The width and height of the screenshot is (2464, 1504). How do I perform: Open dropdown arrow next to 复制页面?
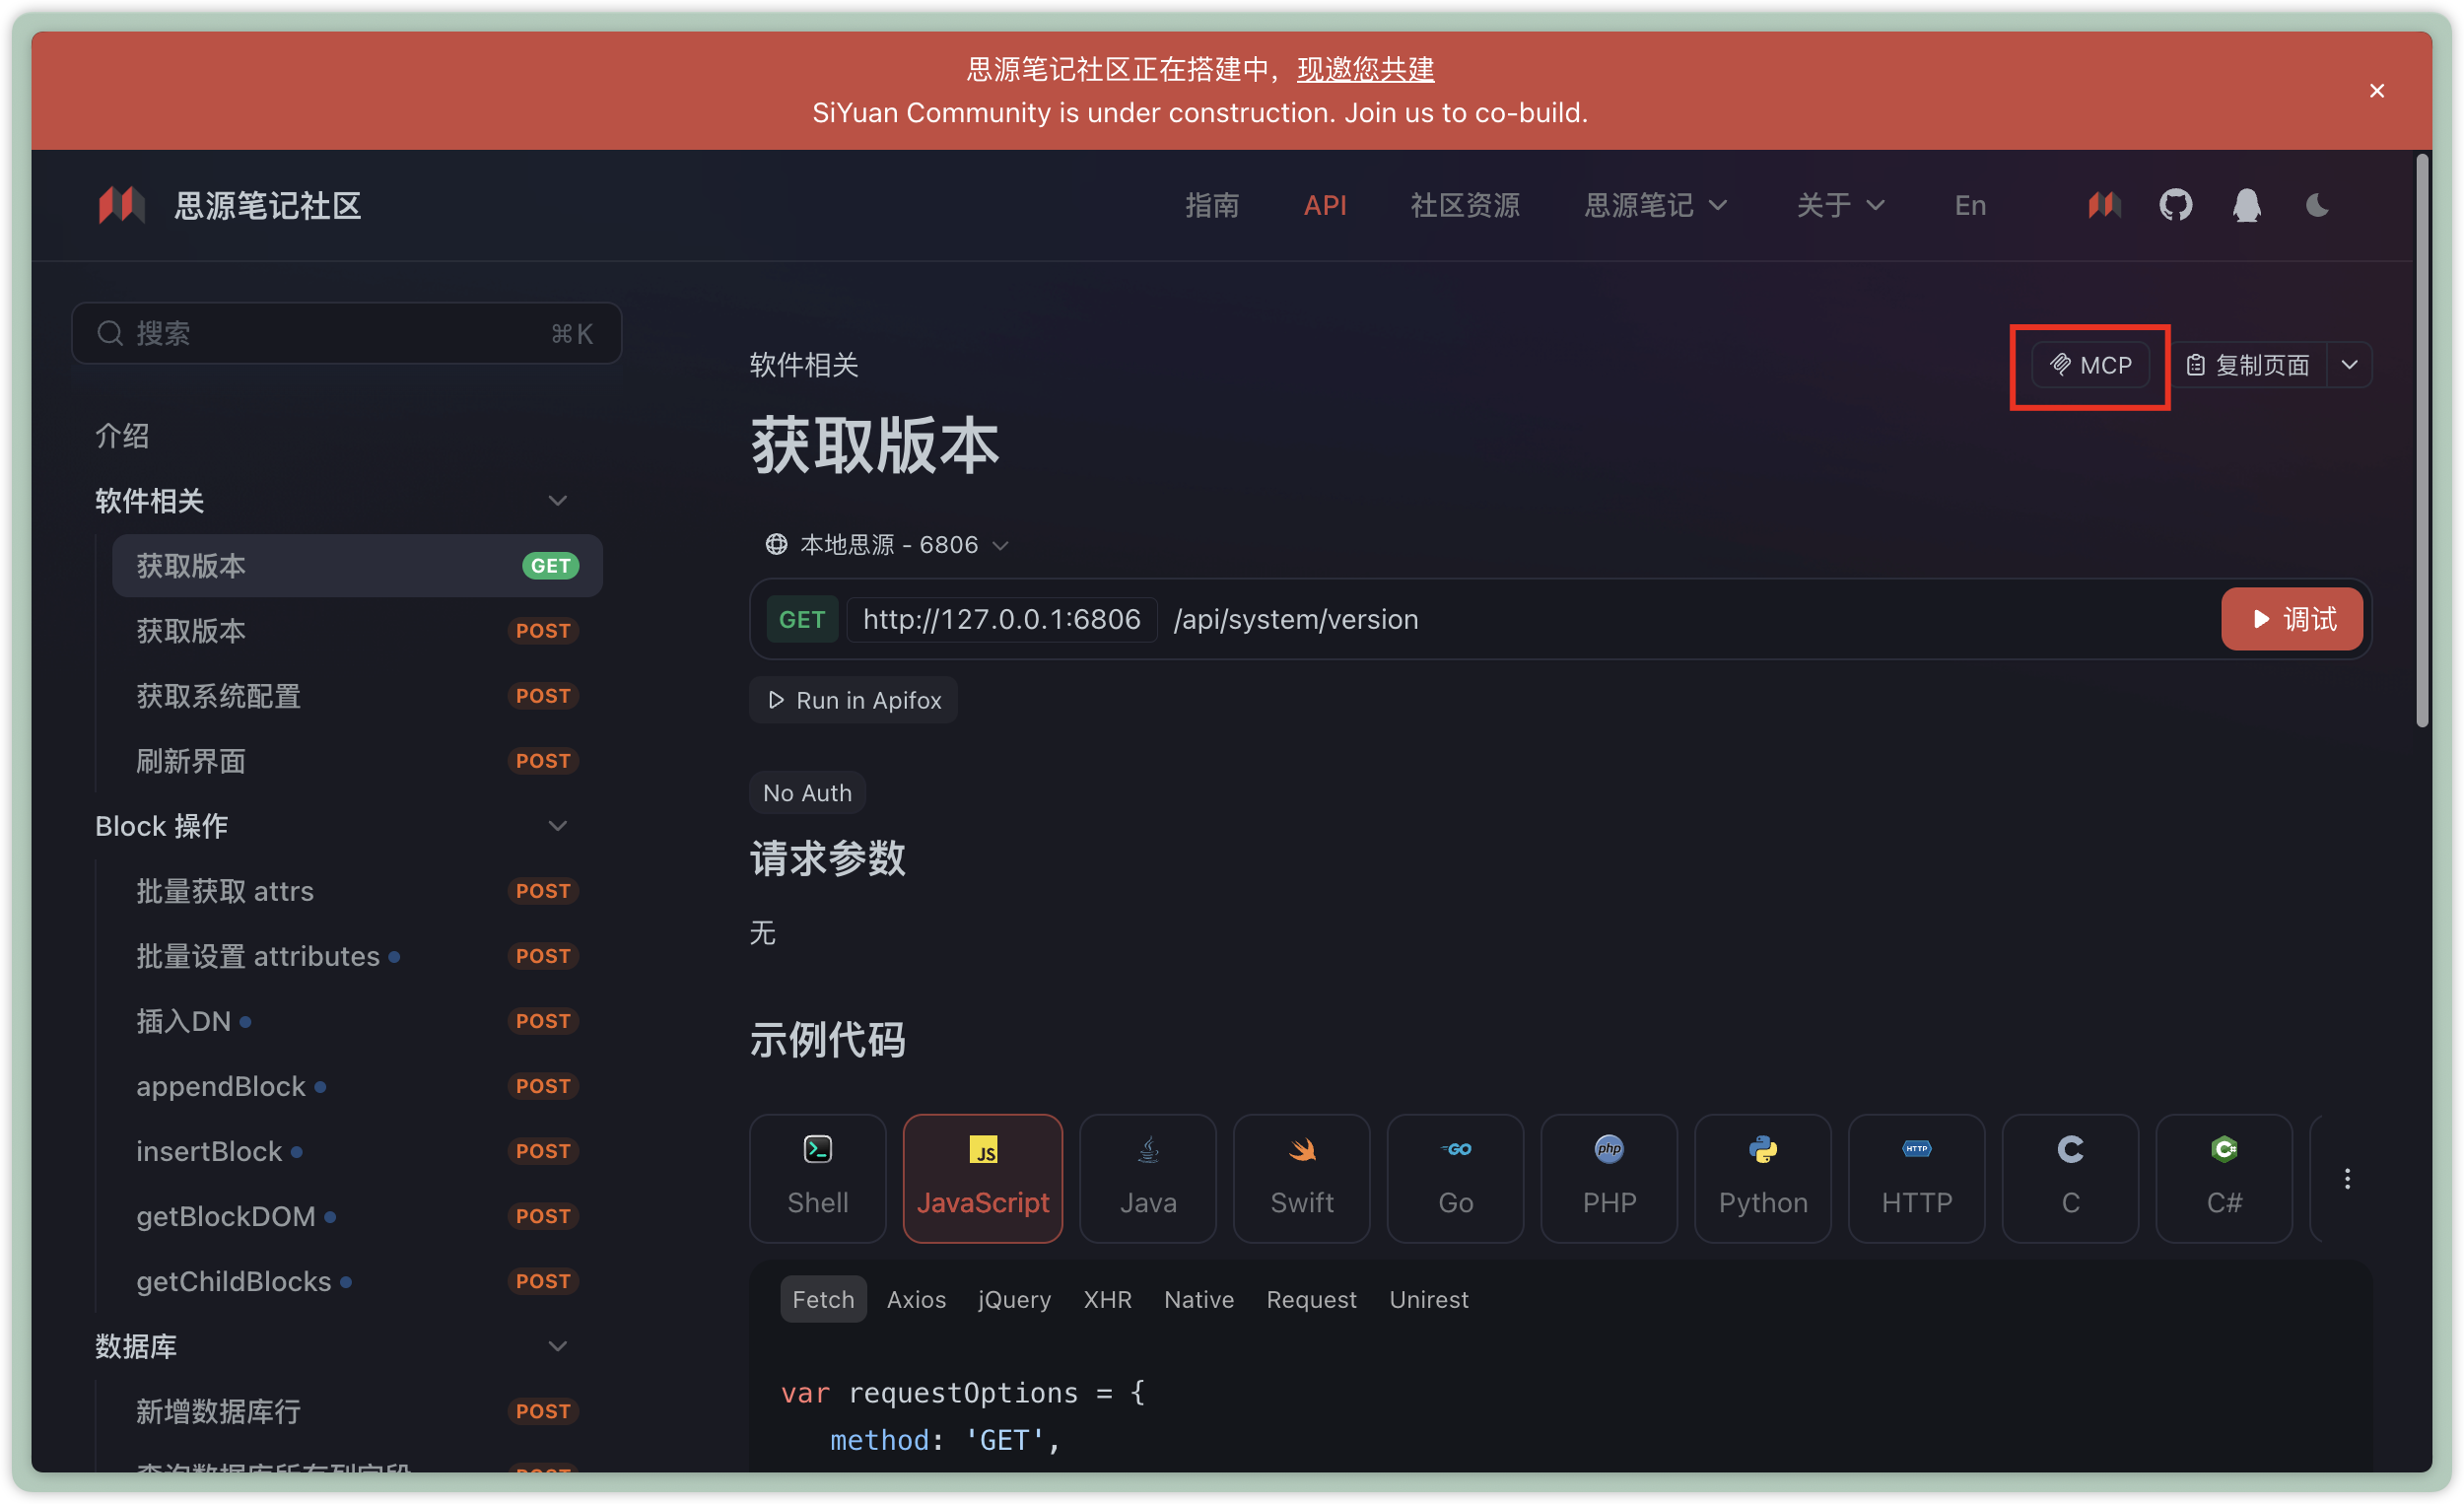pyautogui.click(x=2349, y=365)
